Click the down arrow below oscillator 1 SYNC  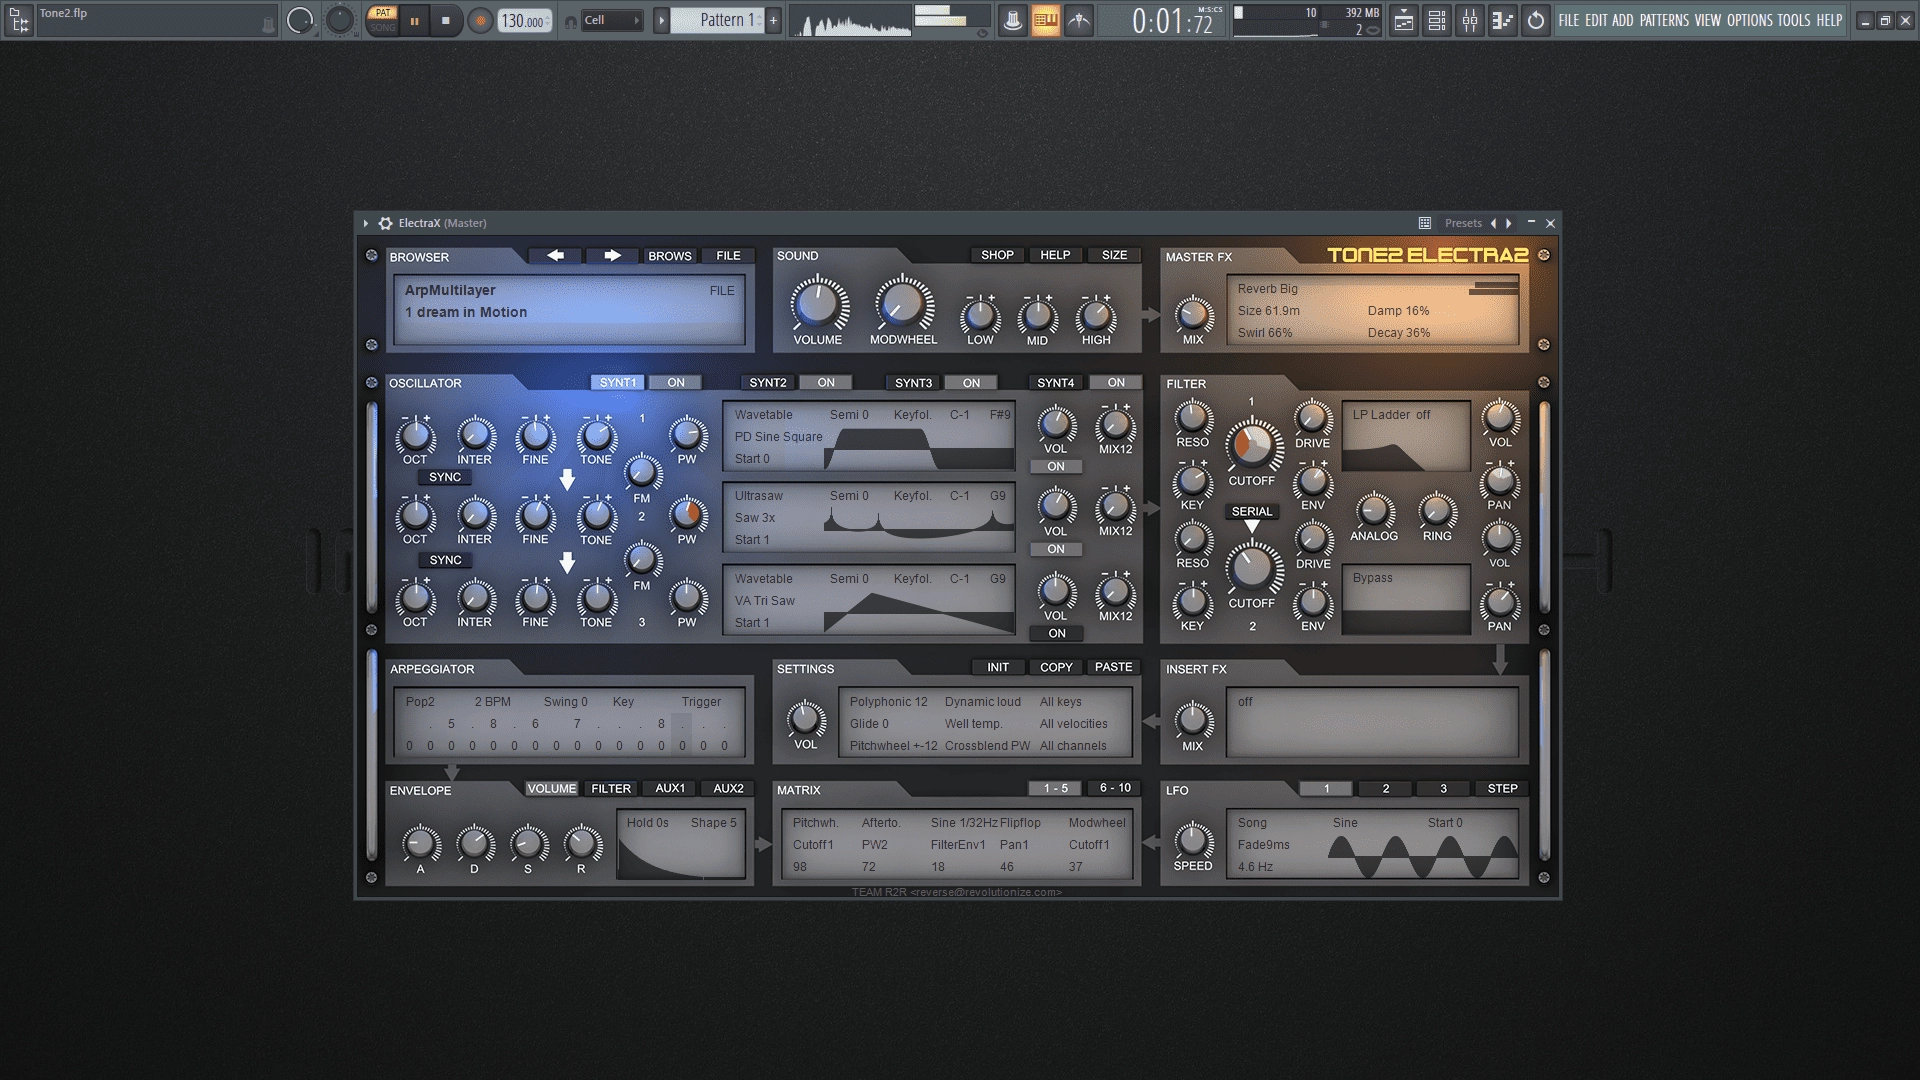(567, 480)
